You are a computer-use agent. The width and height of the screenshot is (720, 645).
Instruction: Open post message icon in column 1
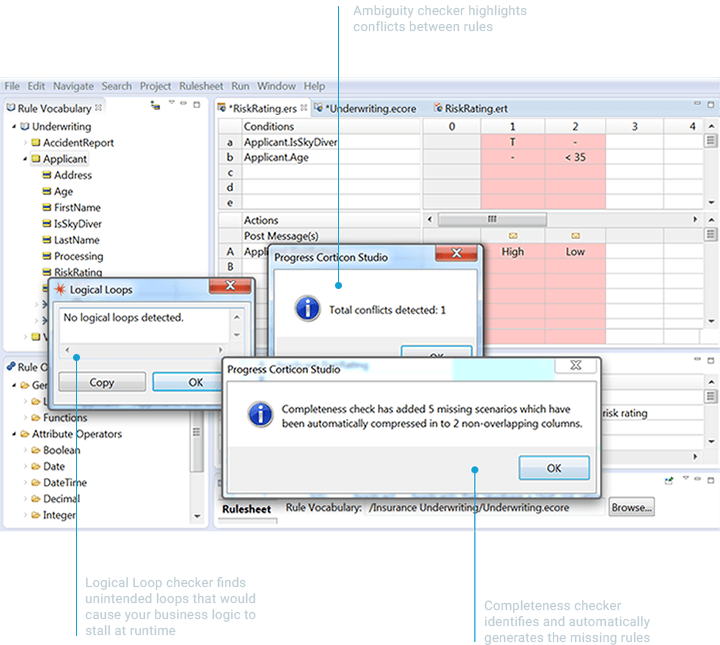(x=513, y=236)
